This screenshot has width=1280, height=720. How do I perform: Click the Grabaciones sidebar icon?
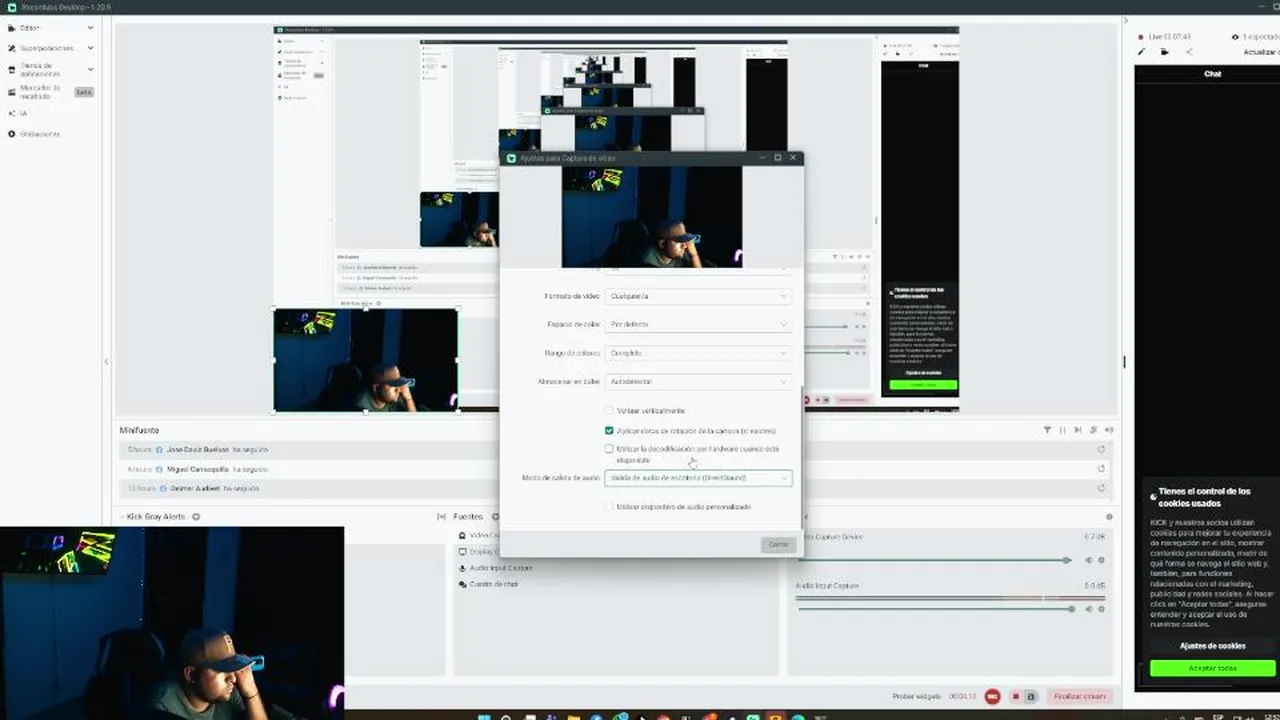pos(12,134)
